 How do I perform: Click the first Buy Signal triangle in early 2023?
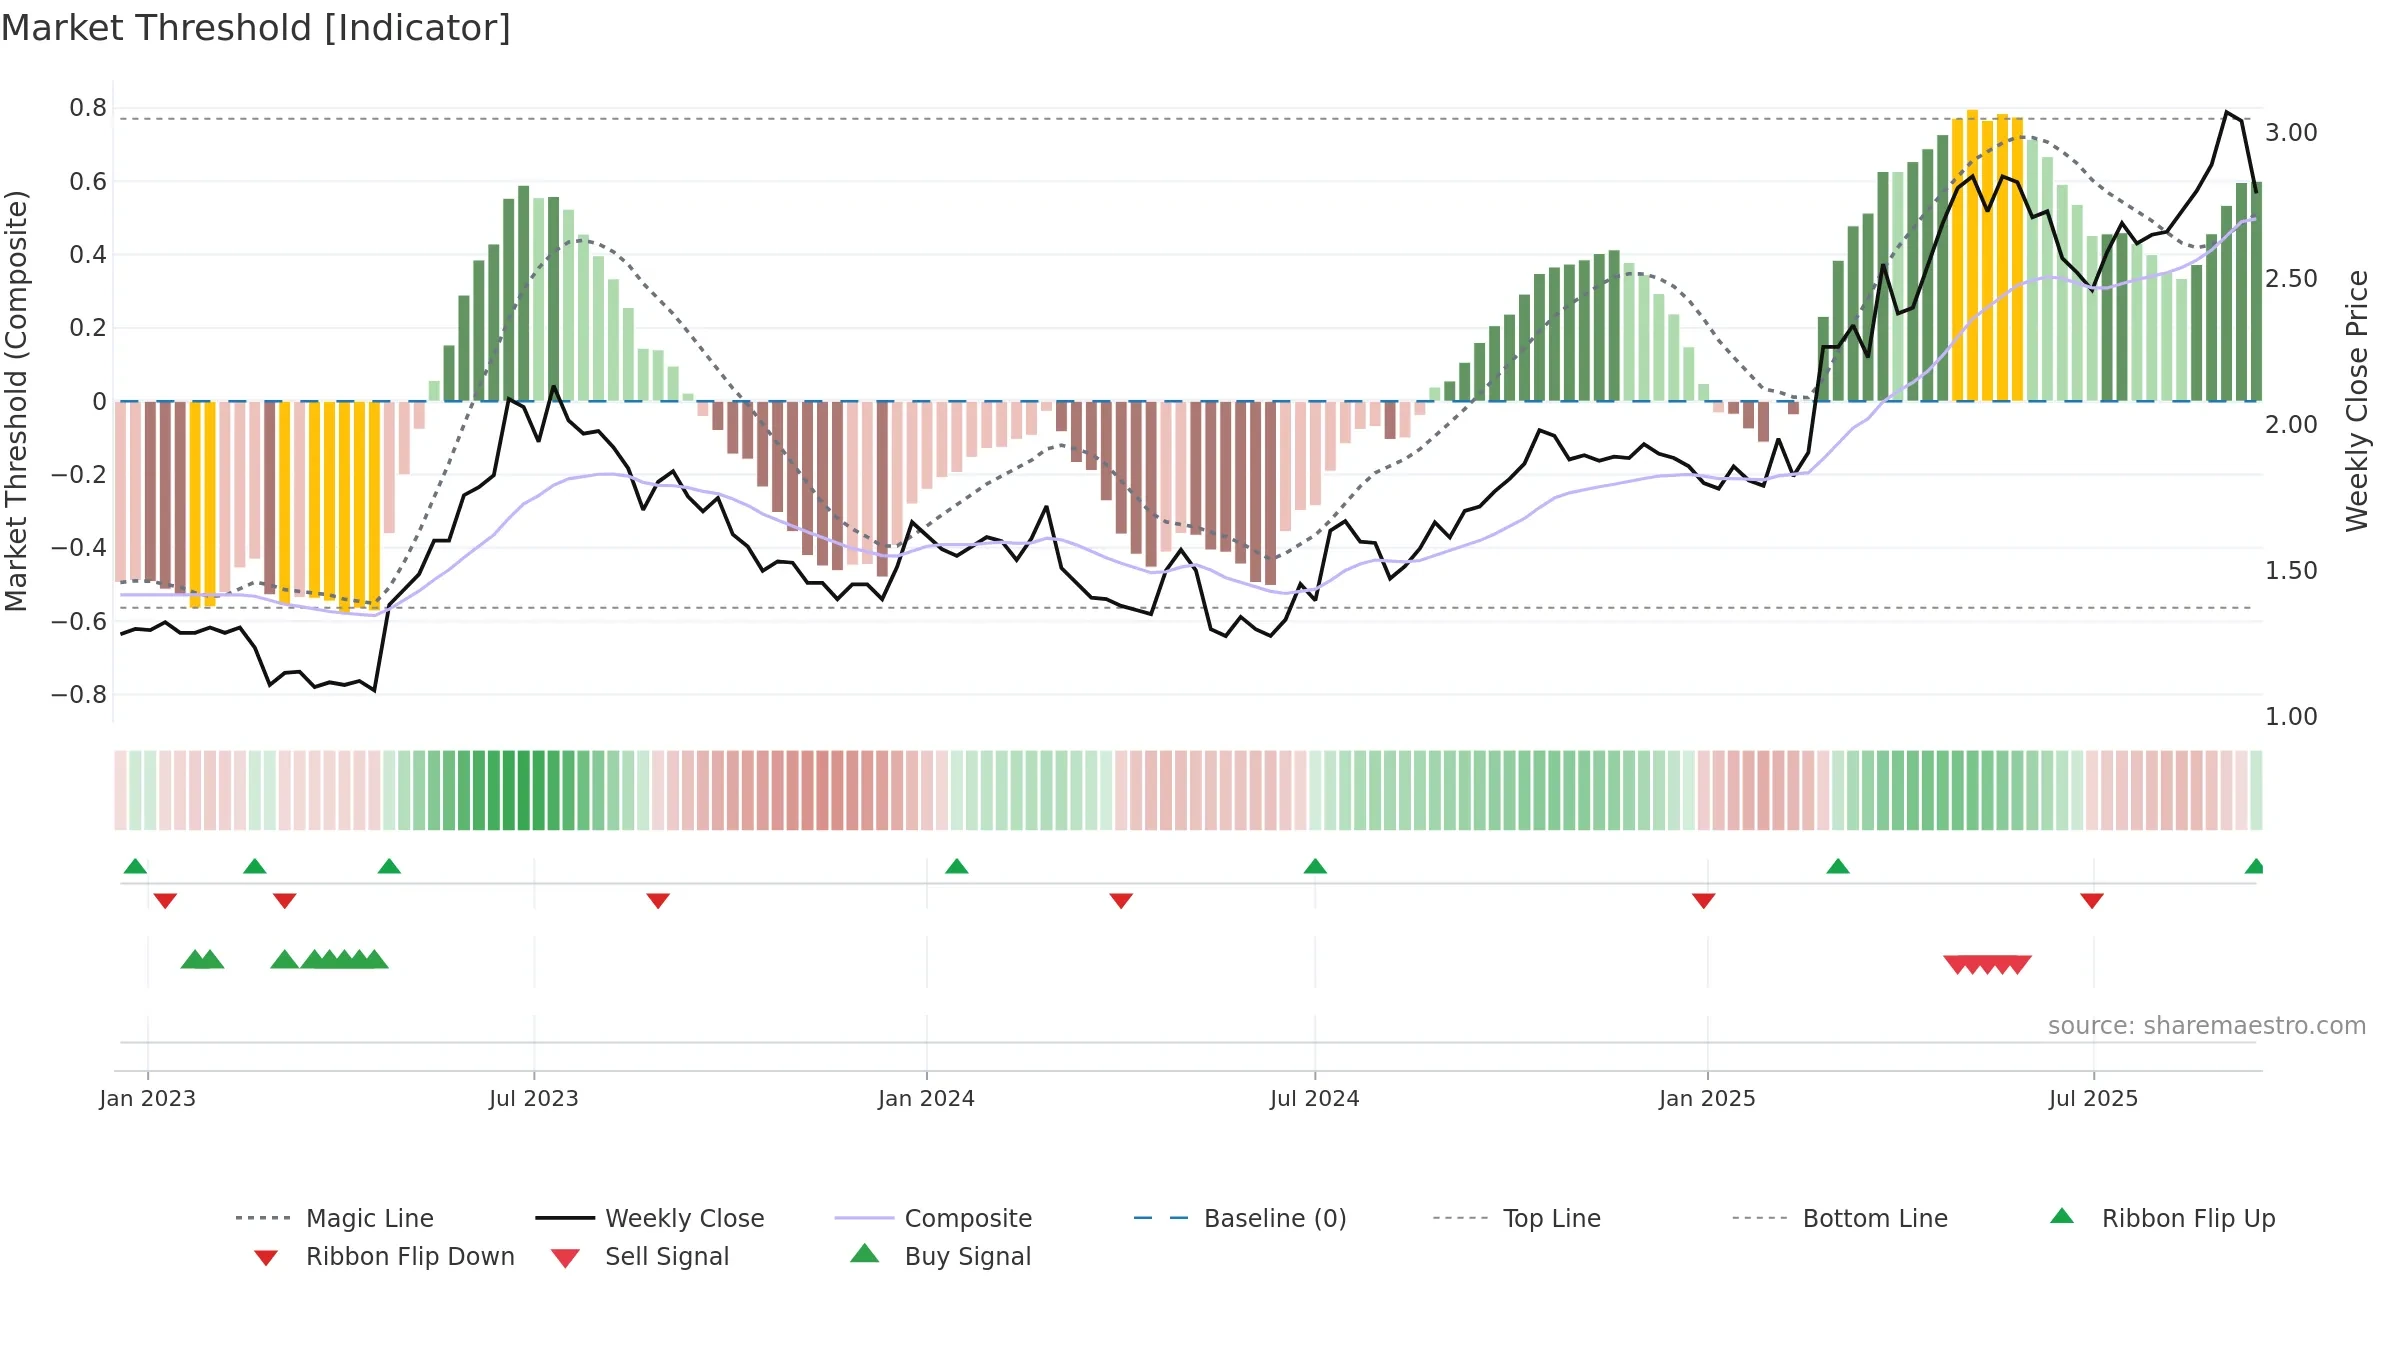click(x=194, y=960)
